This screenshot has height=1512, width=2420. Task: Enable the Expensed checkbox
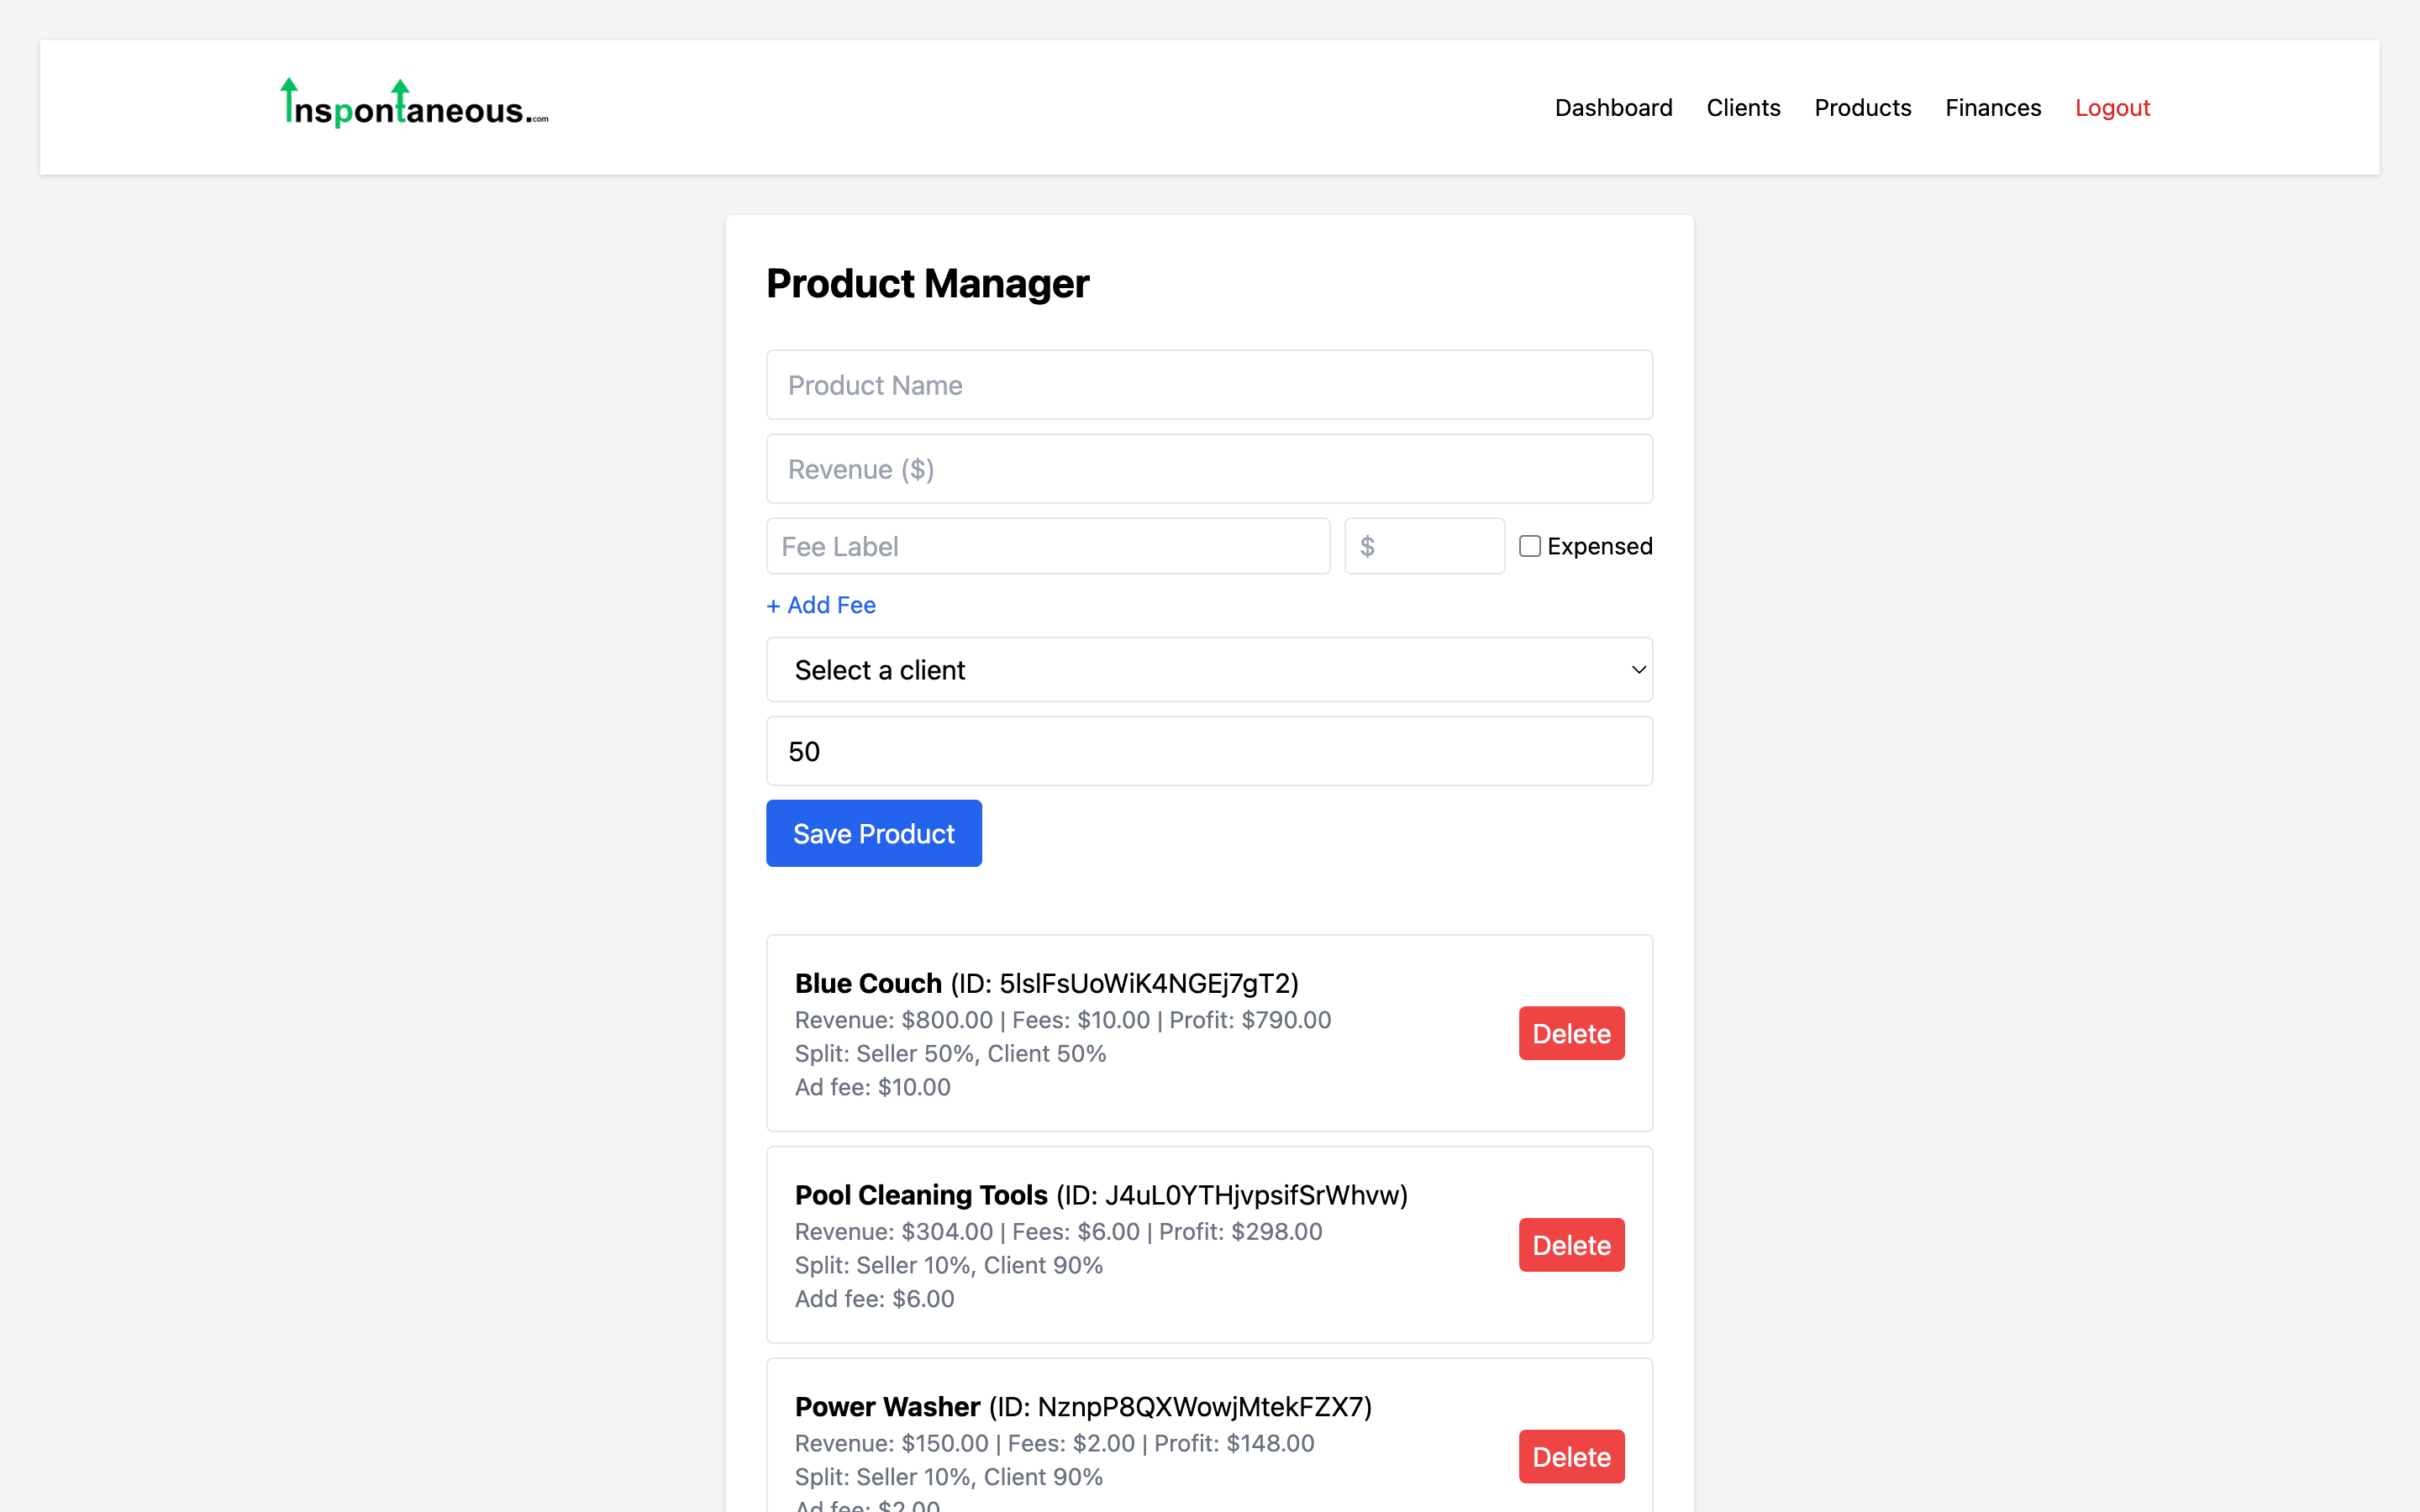pyautogui.click(x=1529, y=546)
